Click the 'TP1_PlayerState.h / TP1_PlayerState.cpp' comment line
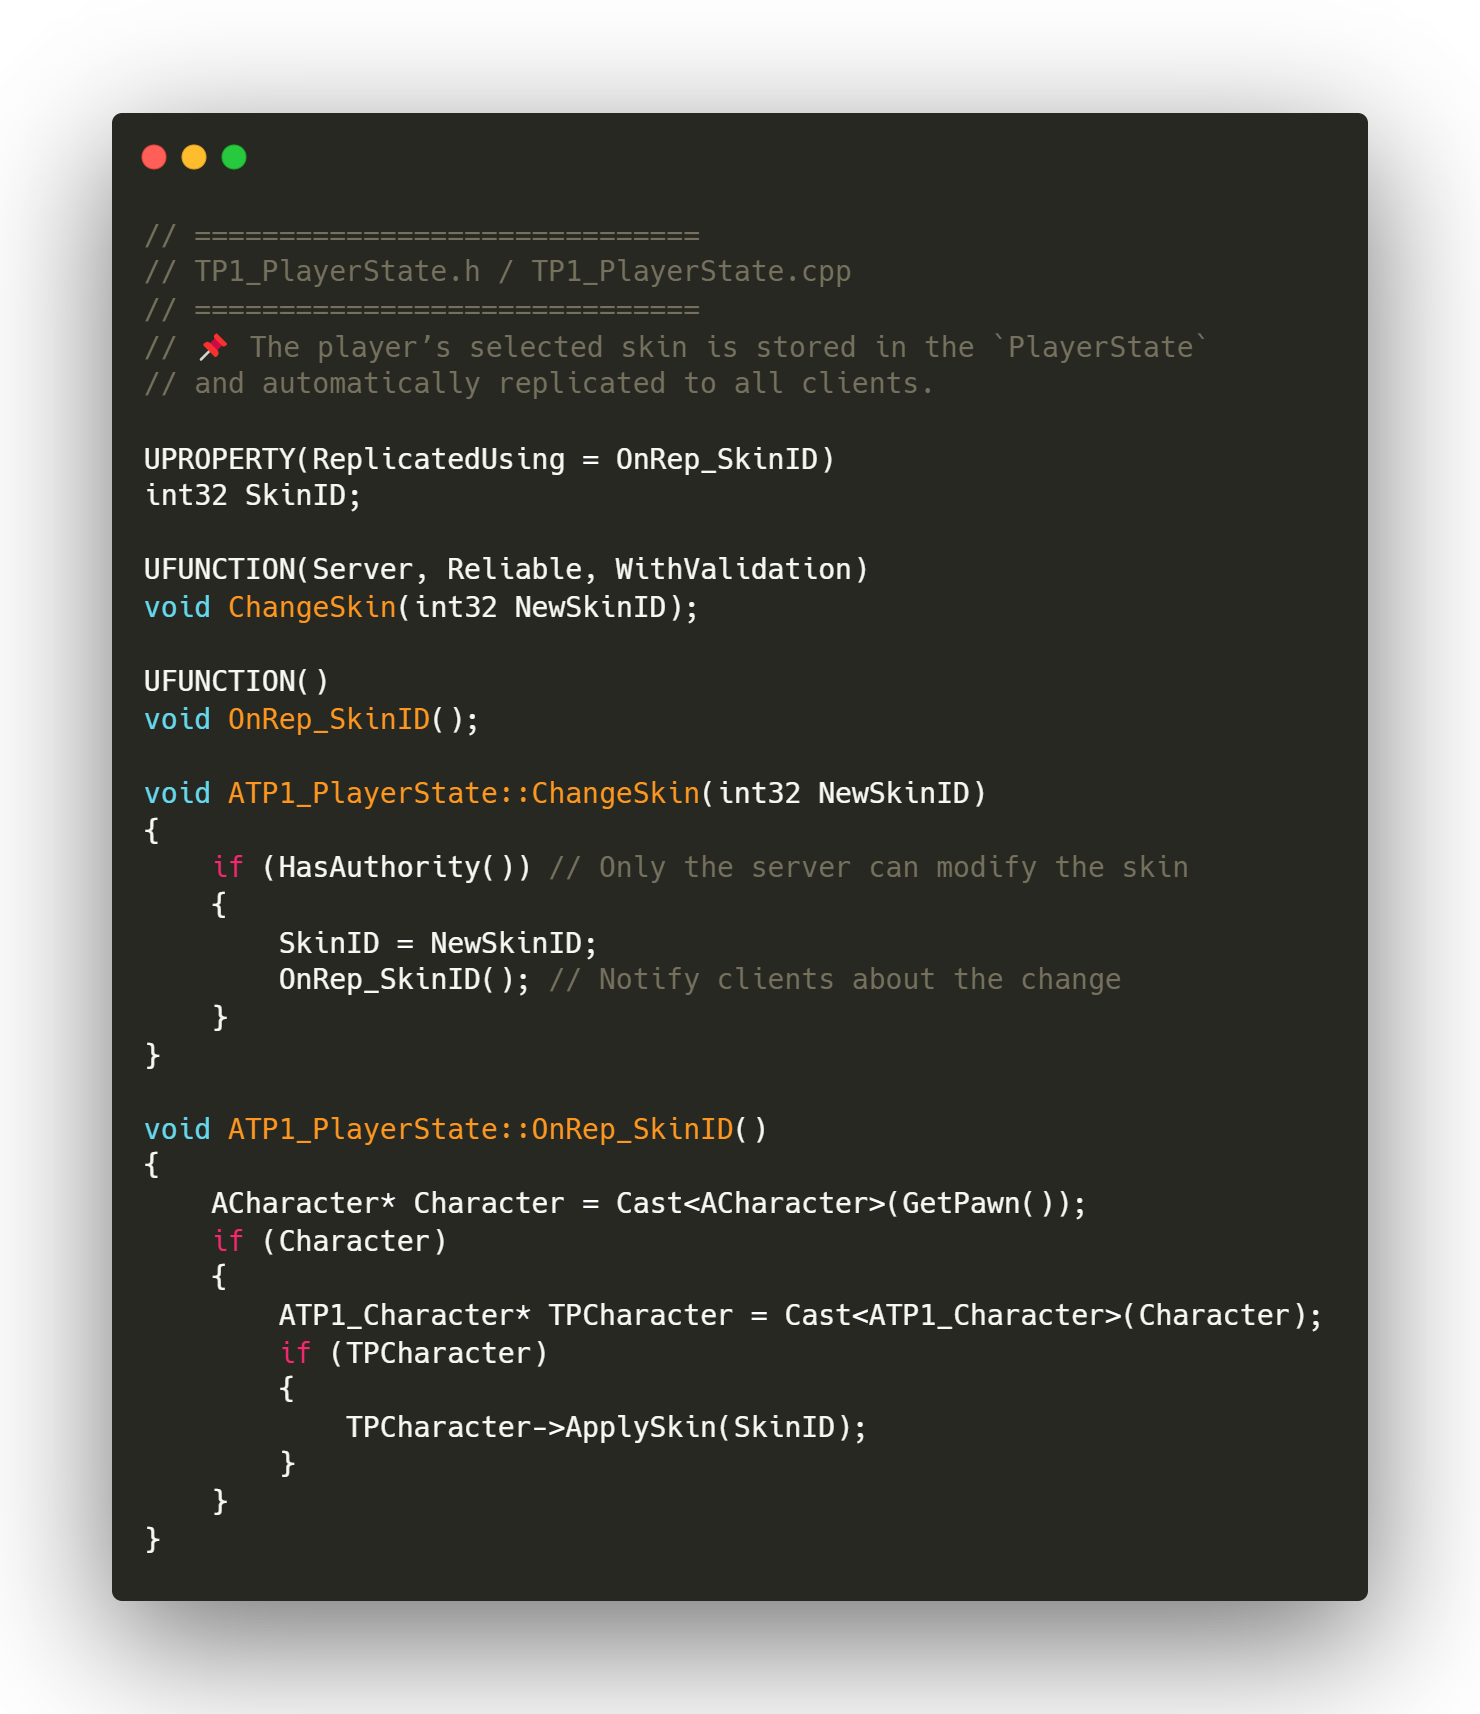Screen dimensions: 1480x1714 (x=498, y=272)
